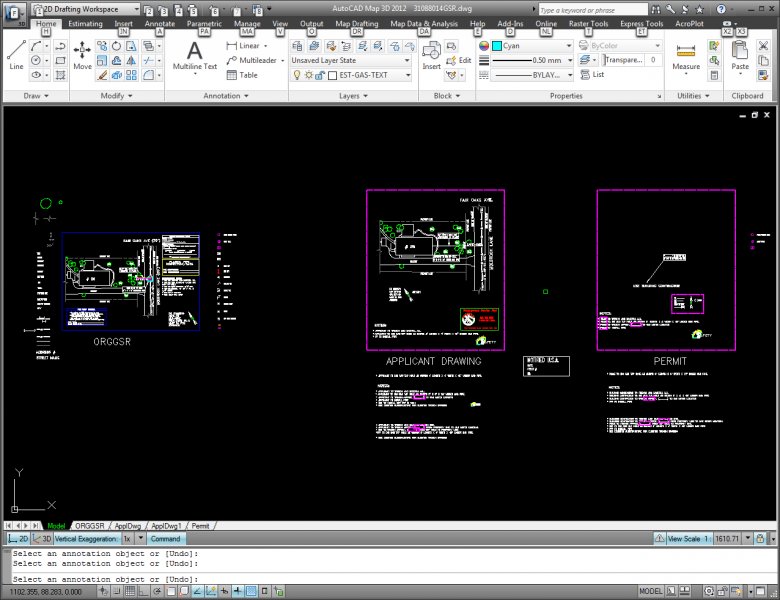Select the Multiline Text tool
This screenshot has width=780, height=600.
tap(195, 55)
